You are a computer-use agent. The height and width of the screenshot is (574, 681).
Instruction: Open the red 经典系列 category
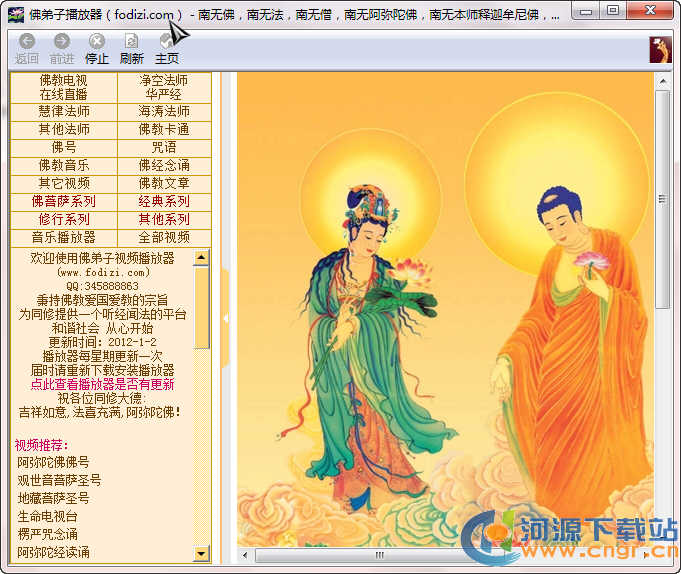coord(164,201)
